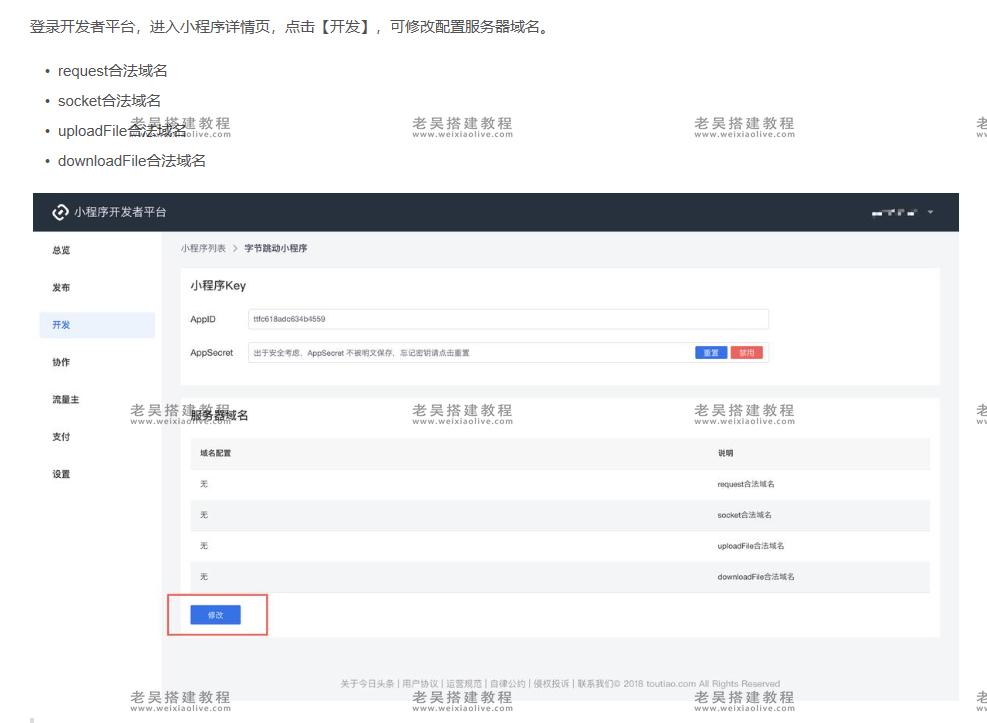
Task: Open the 支付 payment section
Action: tap(61, 436)
